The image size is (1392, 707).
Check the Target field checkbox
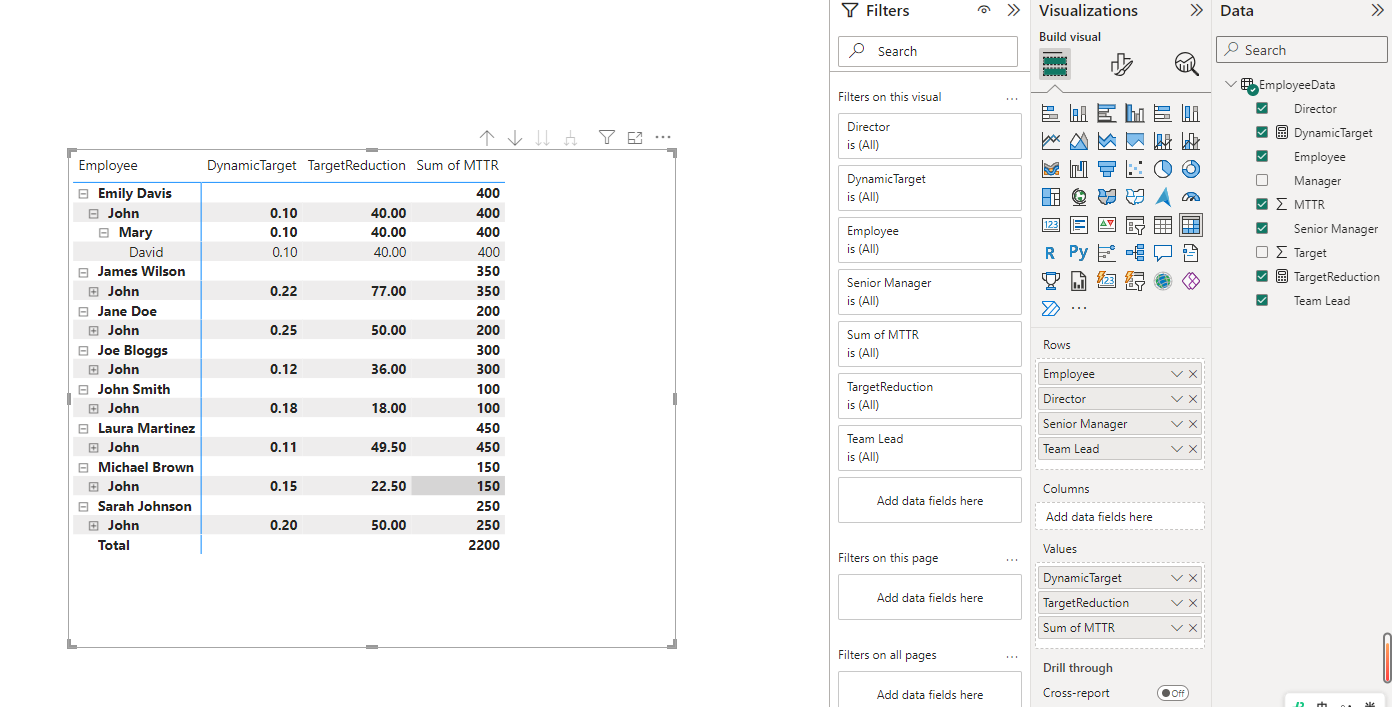click(x=1262, y=252)
